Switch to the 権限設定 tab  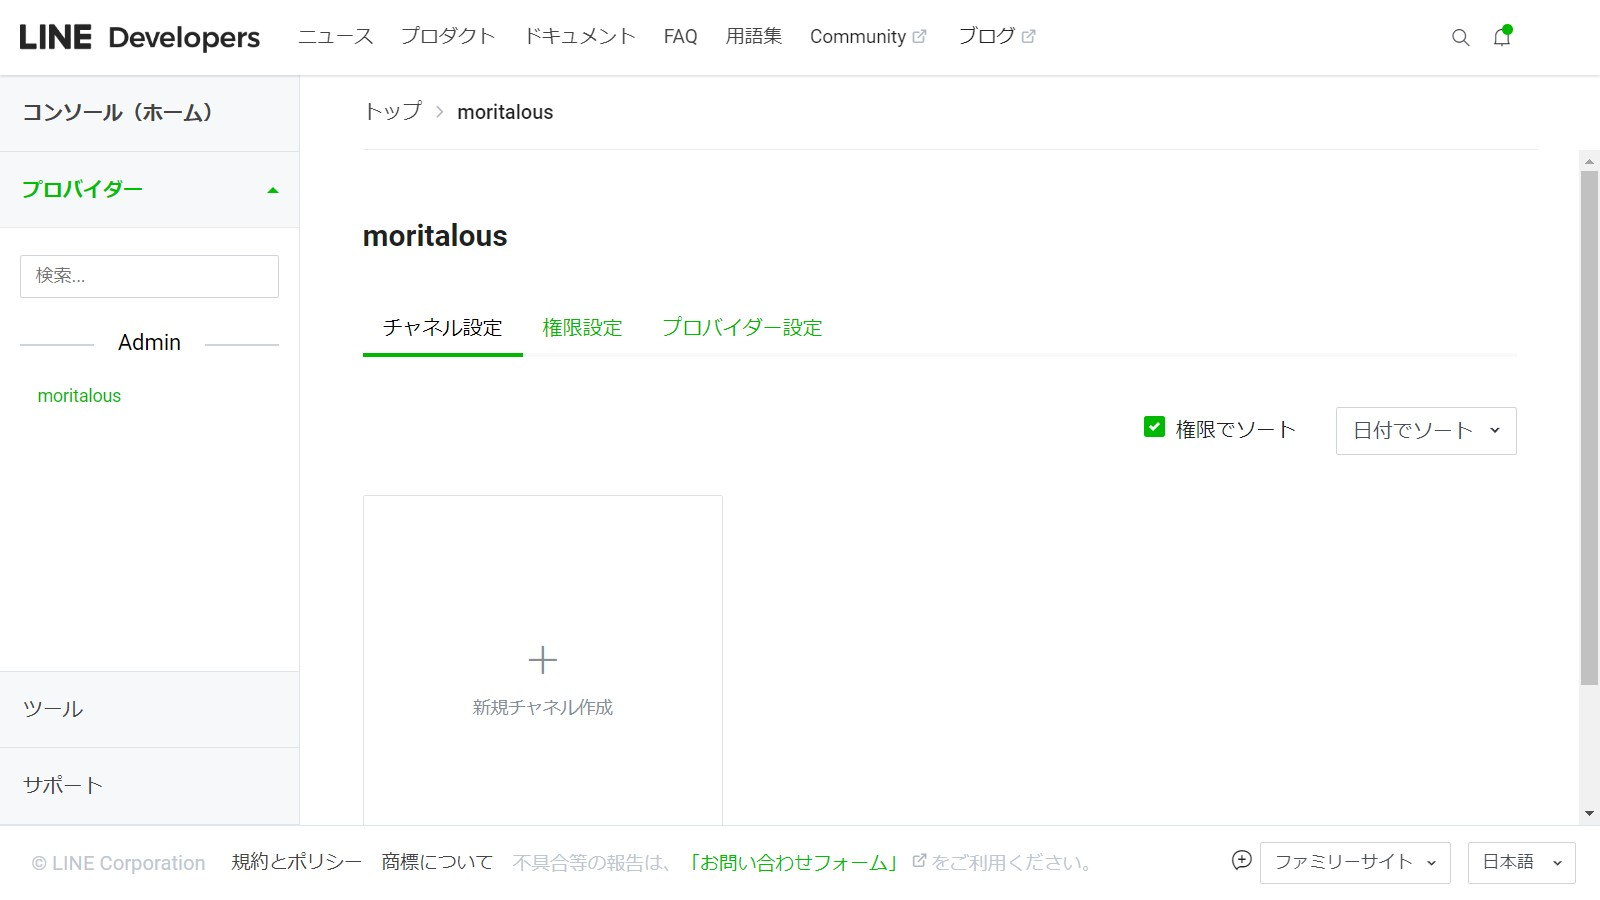click(x=582, y=328)
